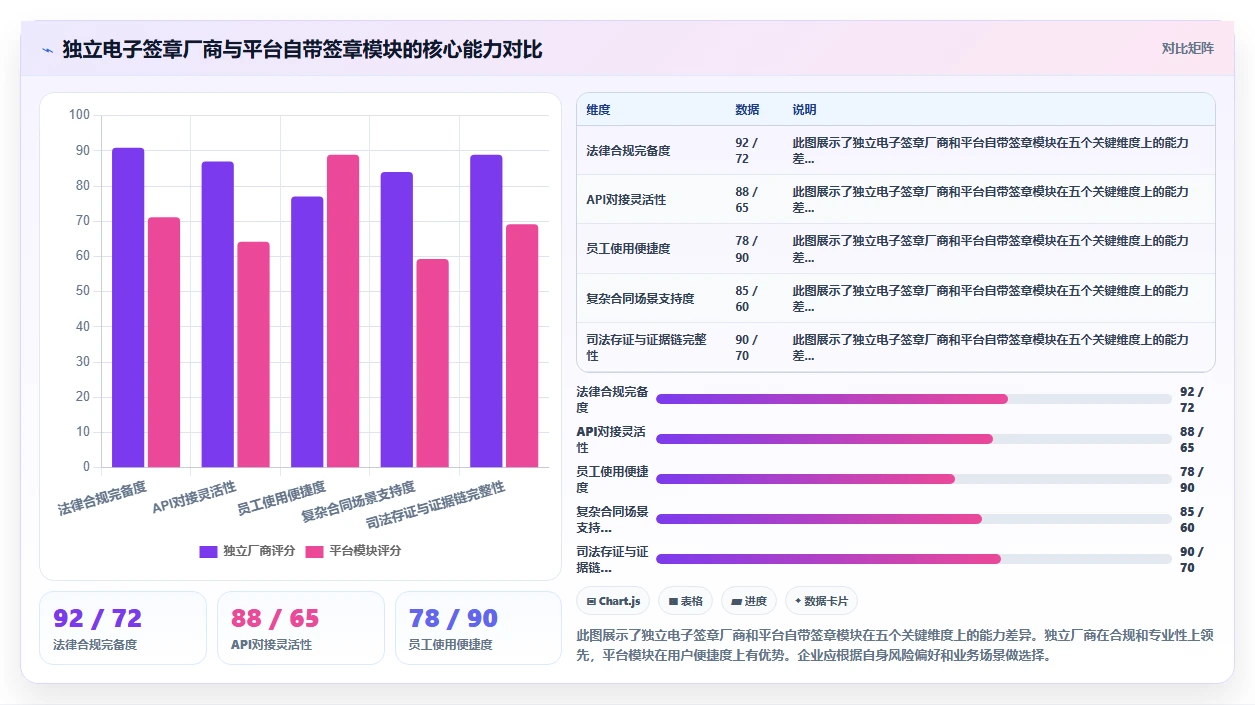Screen dimensions: 1255x705
Task: Click the 88 / 65 value in the table
Action: coord(746,199)
